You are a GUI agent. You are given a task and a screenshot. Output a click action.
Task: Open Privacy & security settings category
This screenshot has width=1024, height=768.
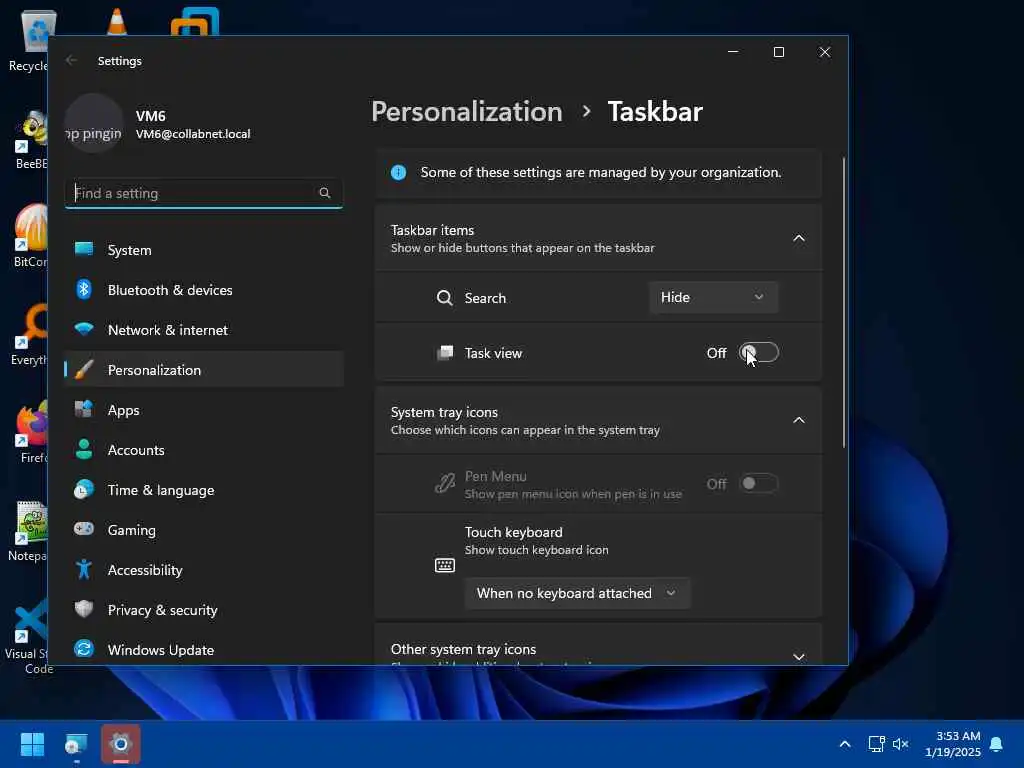point(204,609)
